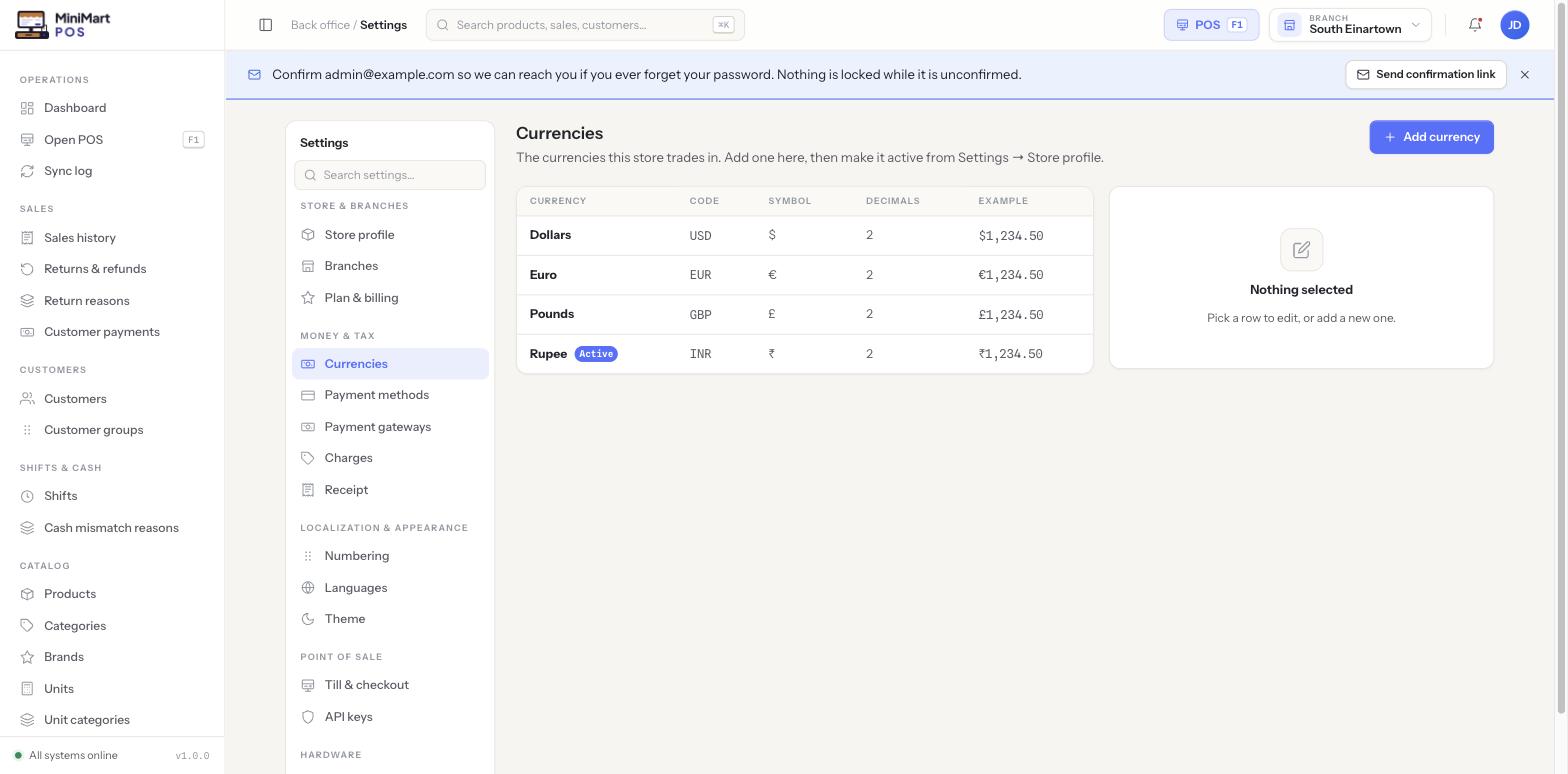
Task: Click the MiniMart POS logo
Action: click(64, 25)
